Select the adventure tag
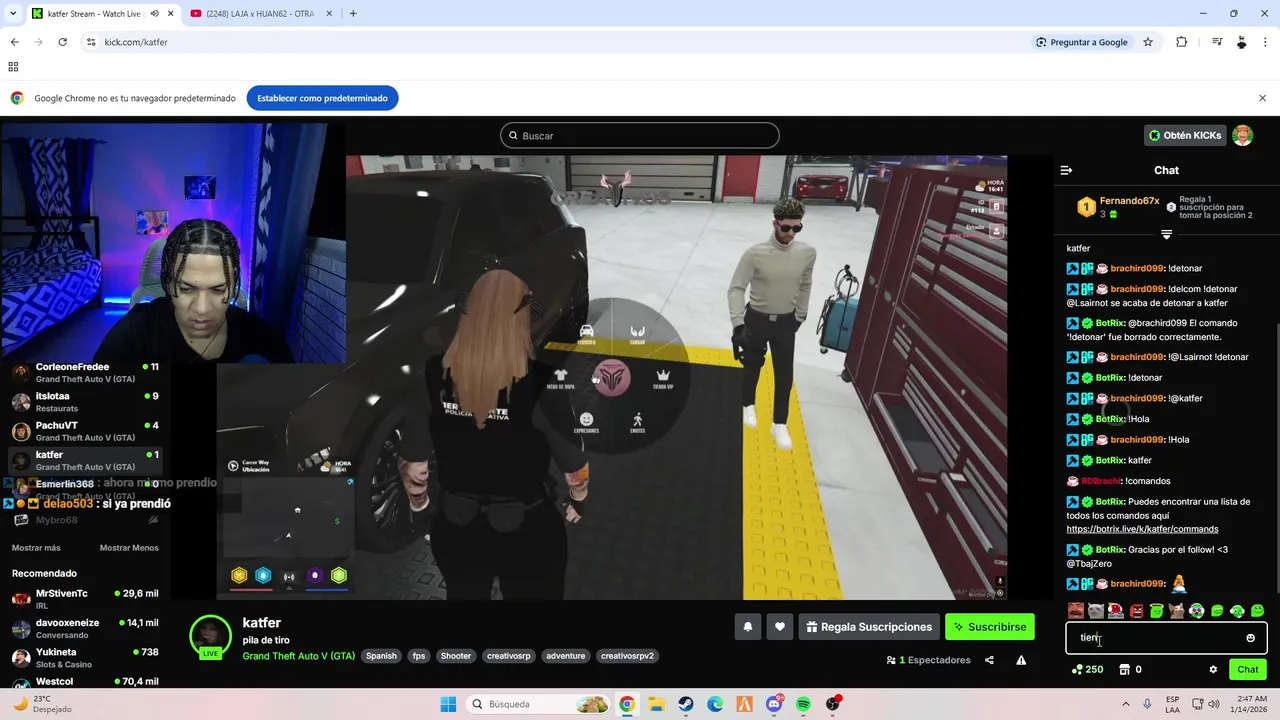Screen dimensions: 1280x720 [566, 656]
